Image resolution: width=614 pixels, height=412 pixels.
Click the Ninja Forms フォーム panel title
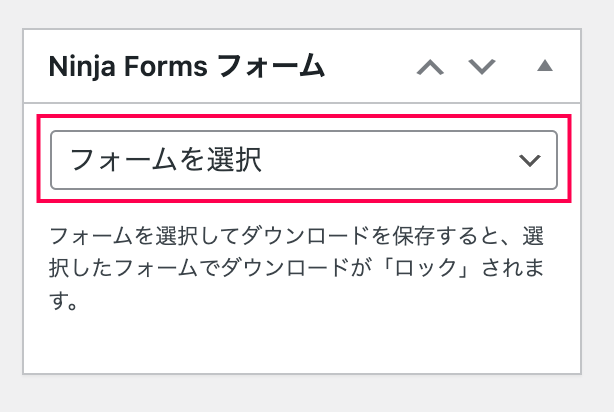click(187, 66)
